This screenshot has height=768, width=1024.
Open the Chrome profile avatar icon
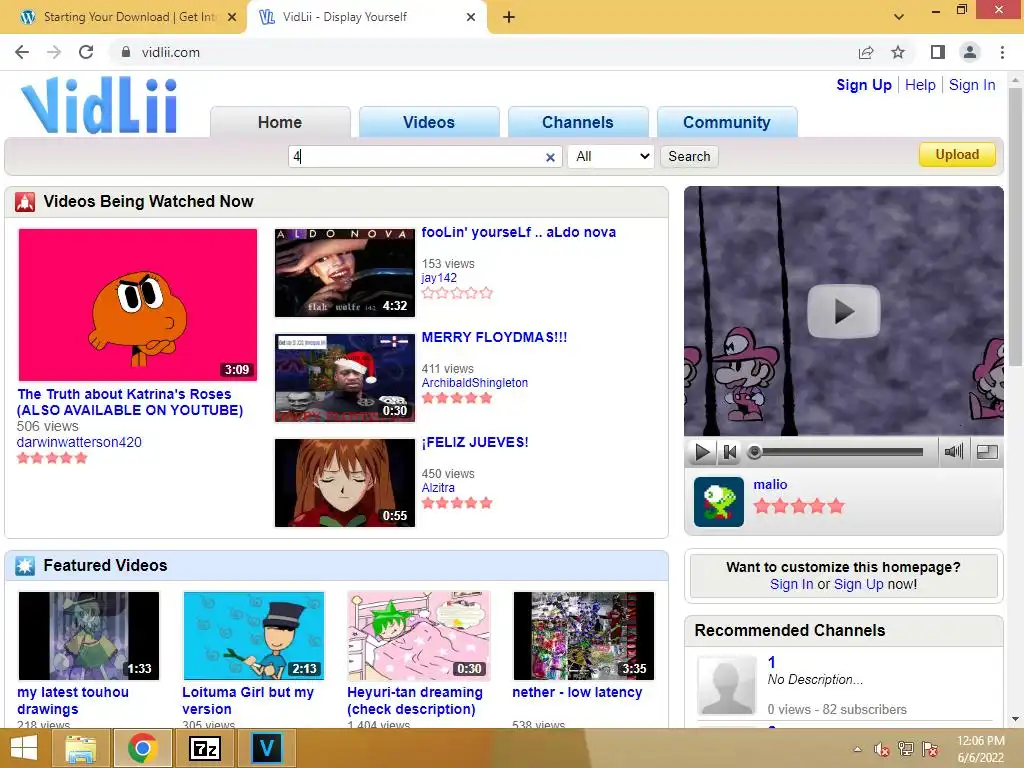pyautogui.click(x=970, y=52)
